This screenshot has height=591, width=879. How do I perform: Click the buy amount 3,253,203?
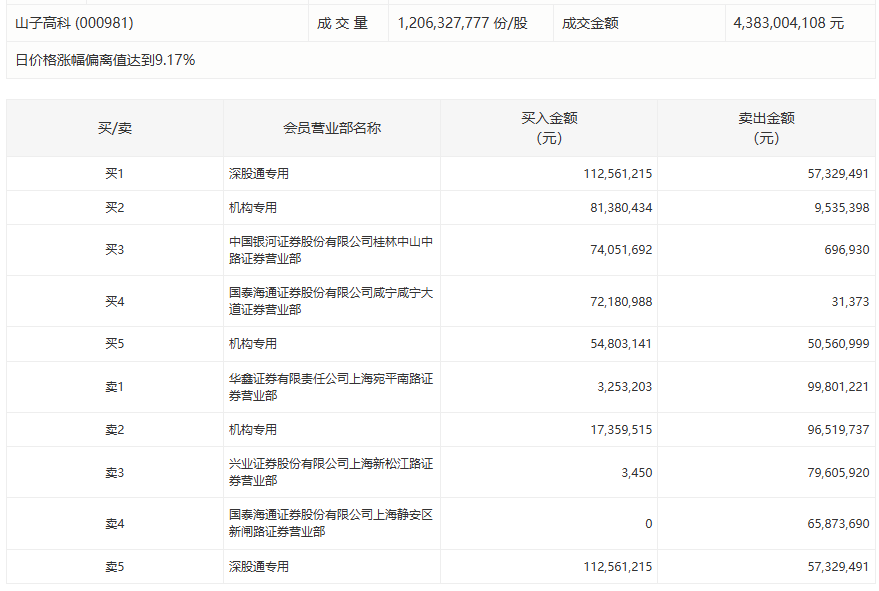click(x=624, y=387)
